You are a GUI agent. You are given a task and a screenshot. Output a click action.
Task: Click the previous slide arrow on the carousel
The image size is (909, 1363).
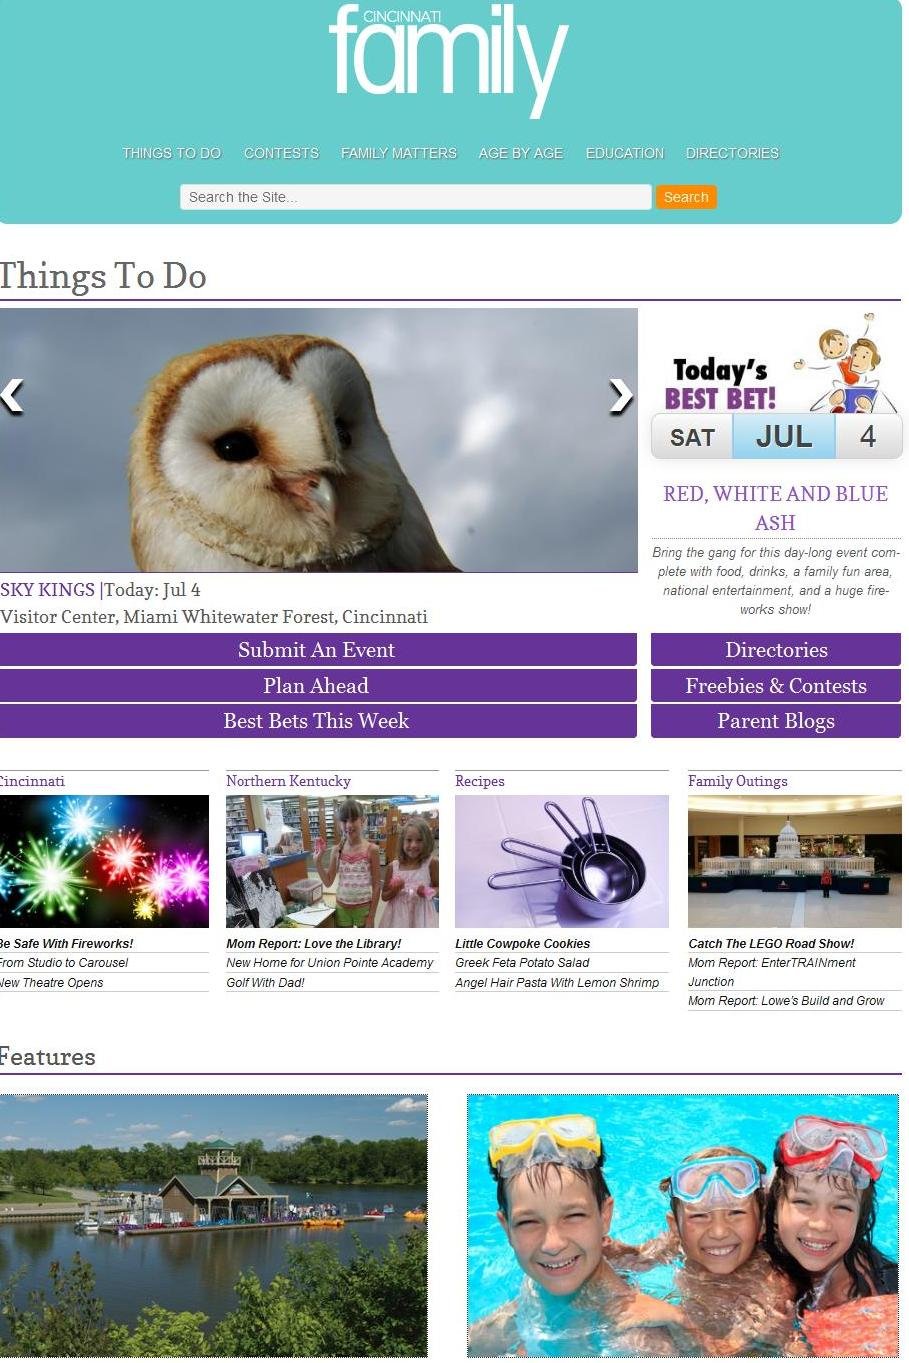pos(11,396)
